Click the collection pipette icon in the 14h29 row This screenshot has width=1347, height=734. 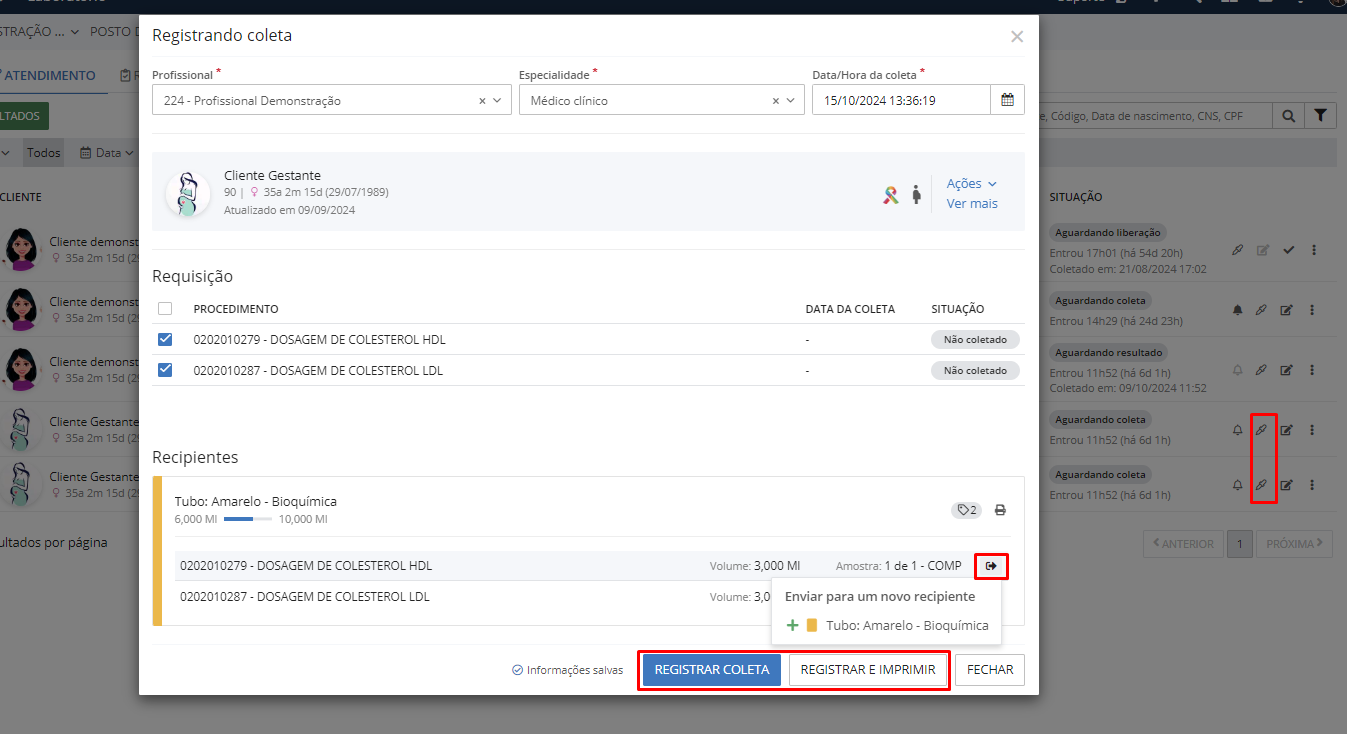[x=1262, y=310]
